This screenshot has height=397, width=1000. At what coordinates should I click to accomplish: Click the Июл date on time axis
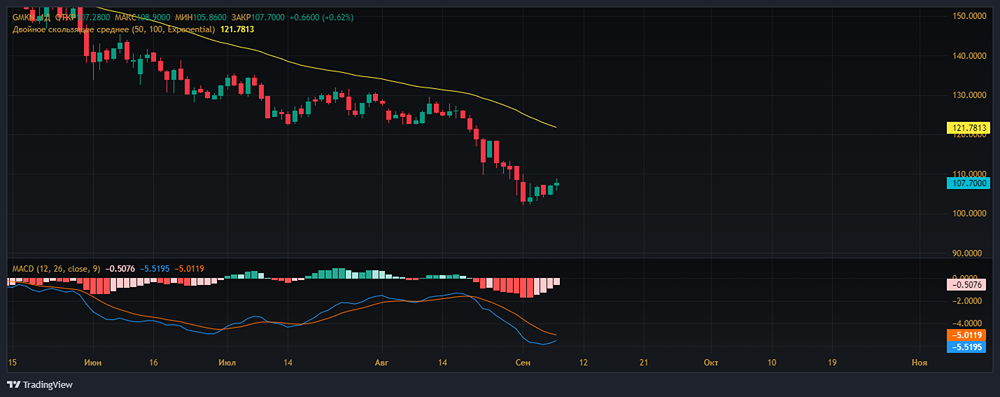226,362
